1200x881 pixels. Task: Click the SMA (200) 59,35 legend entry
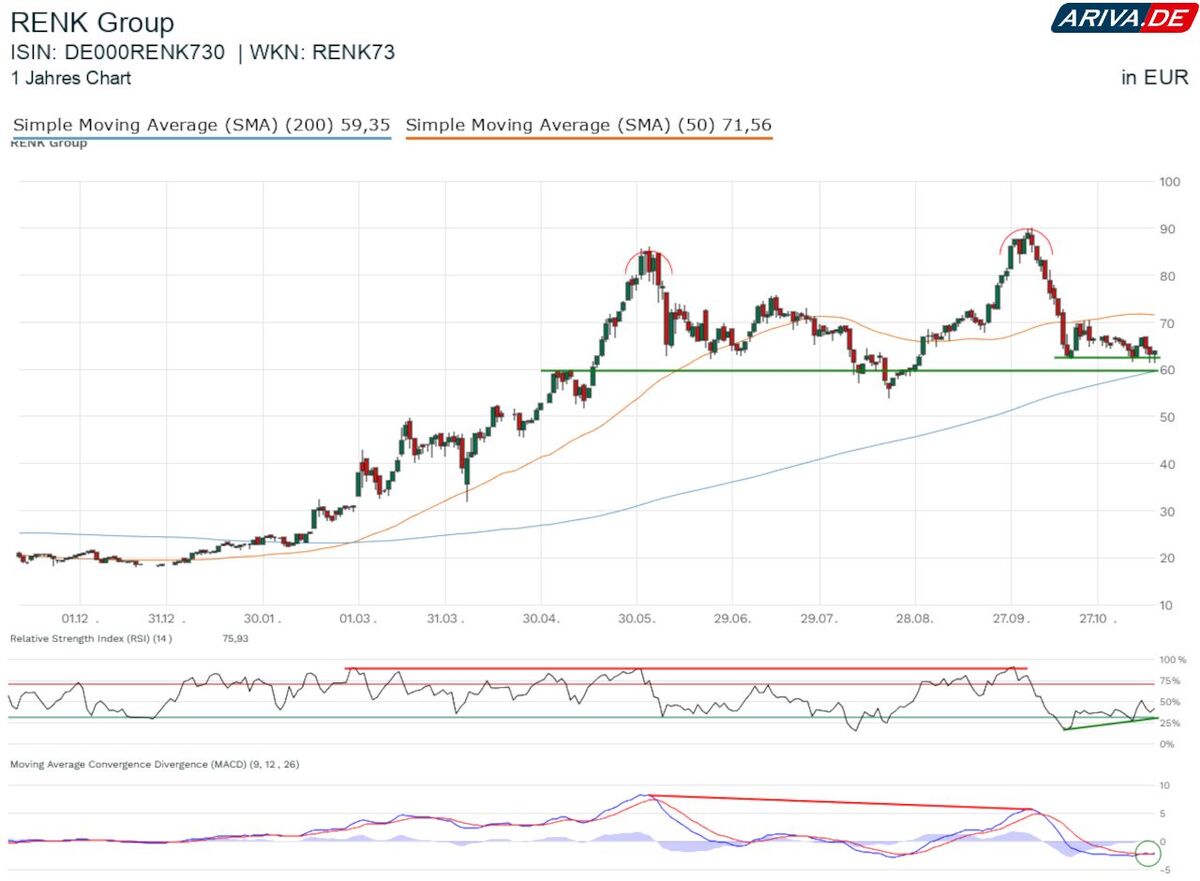201,125
